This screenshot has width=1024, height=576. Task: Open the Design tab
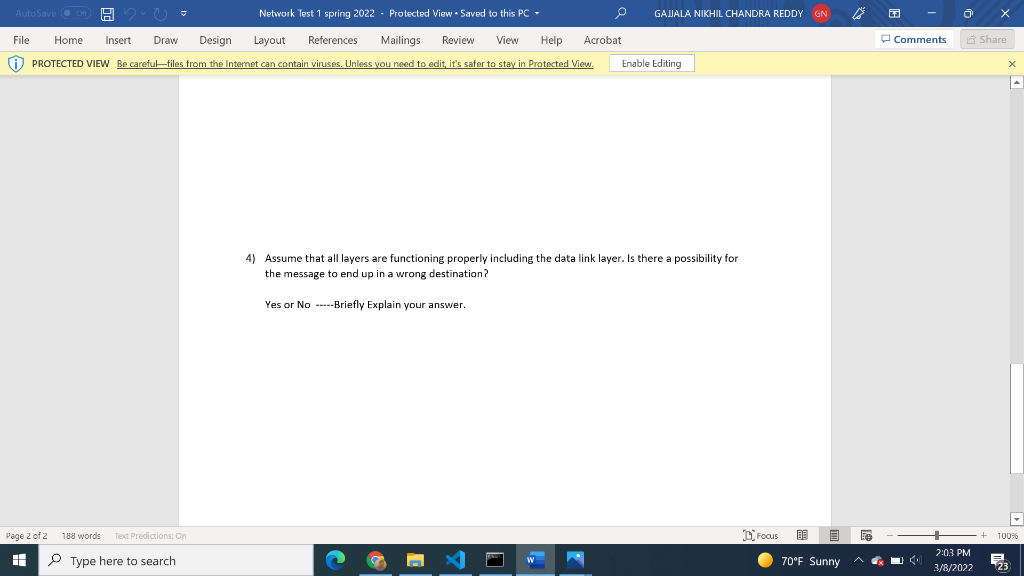point(216,40)
